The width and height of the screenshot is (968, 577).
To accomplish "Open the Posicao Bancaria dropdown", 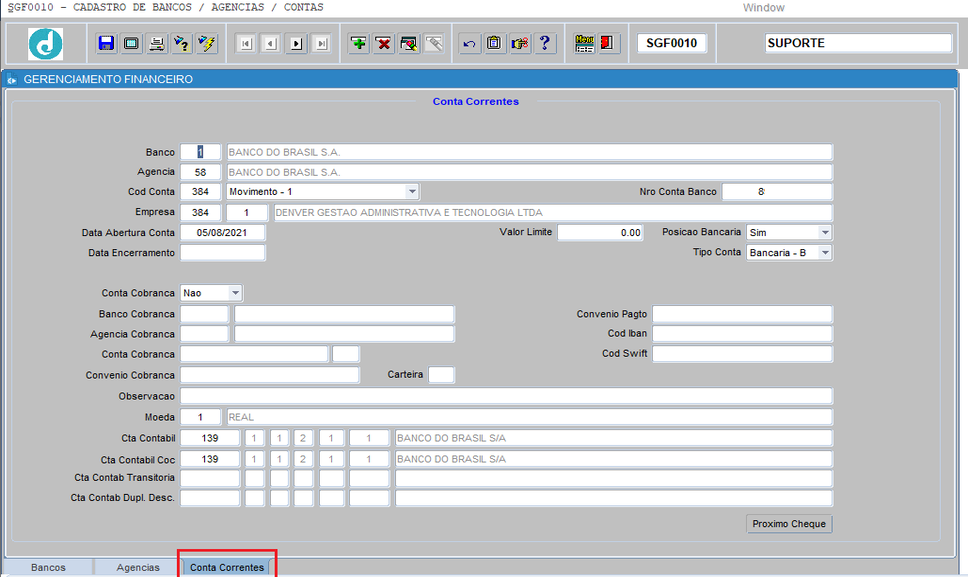I will (825, 233).
